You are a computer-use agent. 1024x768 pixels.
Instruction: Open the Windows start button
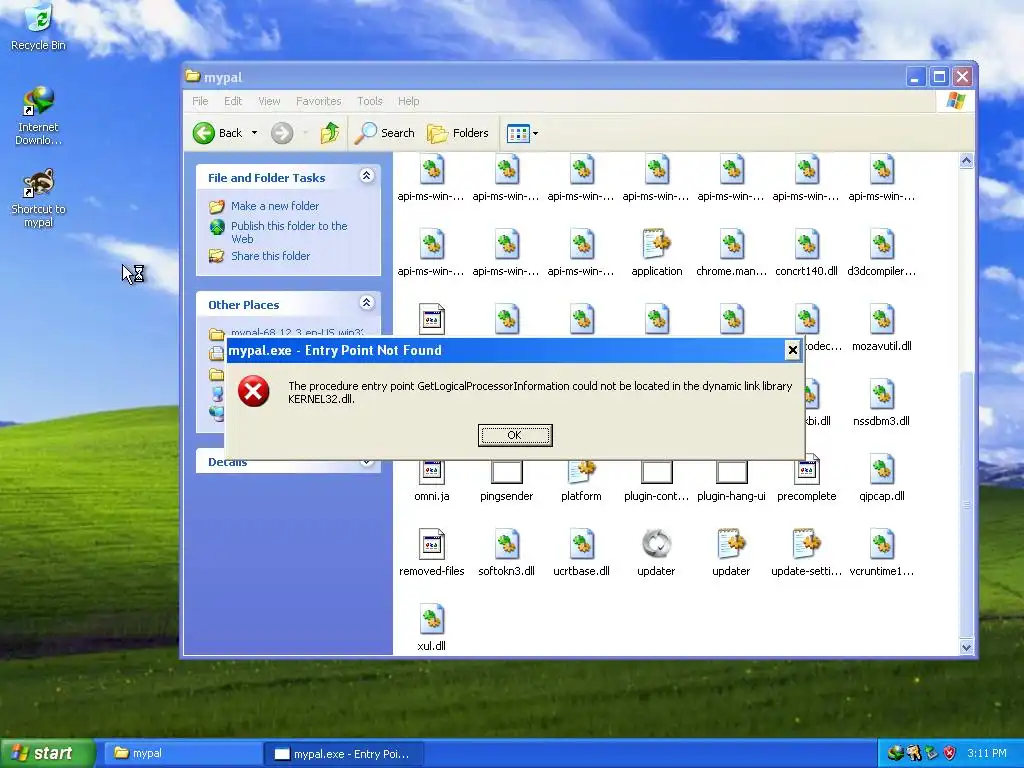point(47,753)
